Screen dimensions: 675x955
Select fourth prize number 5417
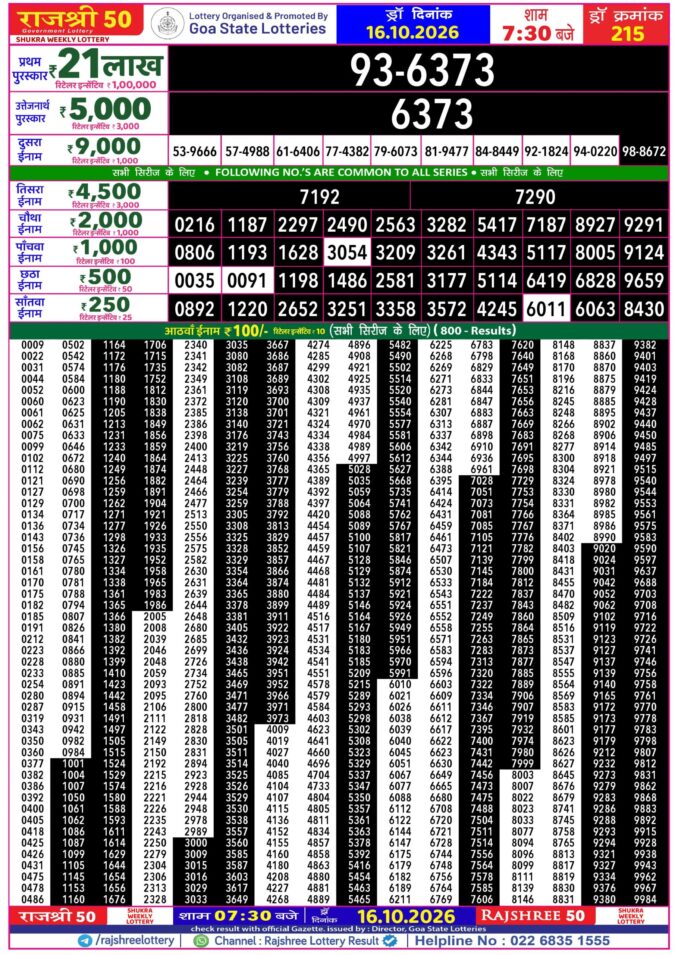(x=497, y=225)
